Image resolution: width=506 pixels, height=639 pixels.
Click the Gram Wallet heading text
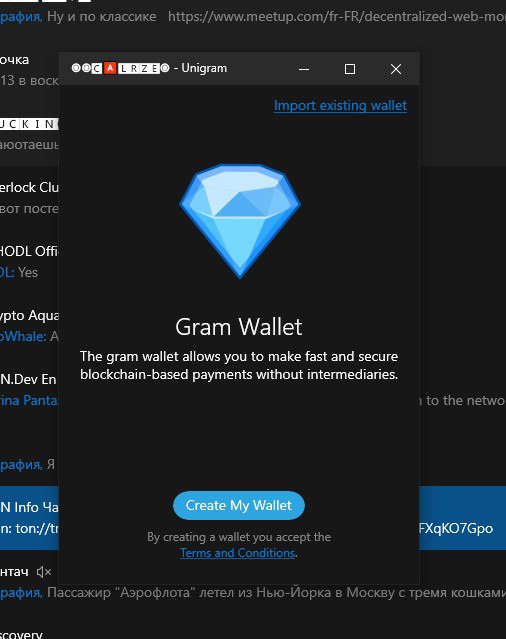click(x=239, y=327)
